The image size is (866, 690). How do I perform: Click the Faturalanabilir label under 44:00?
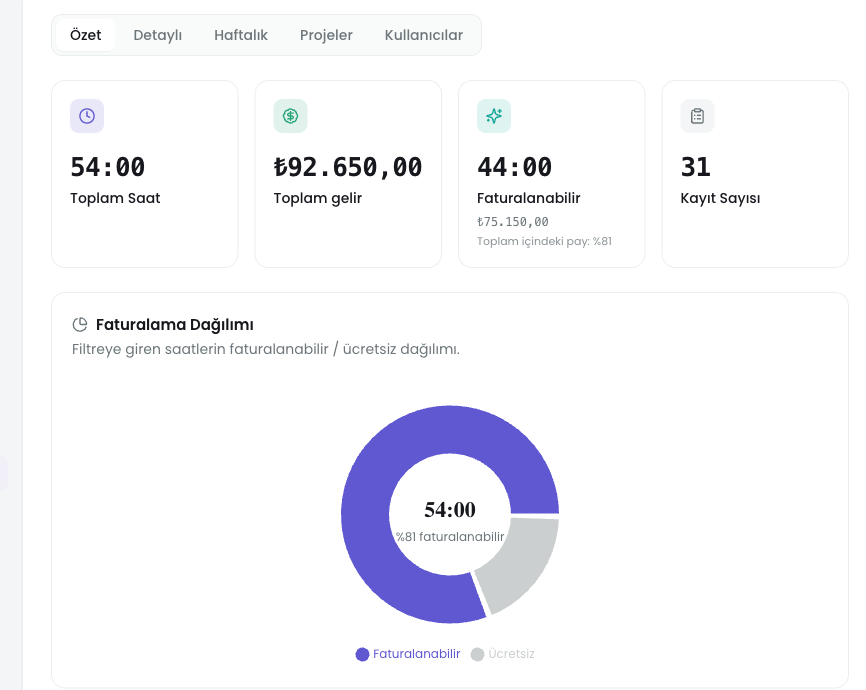529,198
